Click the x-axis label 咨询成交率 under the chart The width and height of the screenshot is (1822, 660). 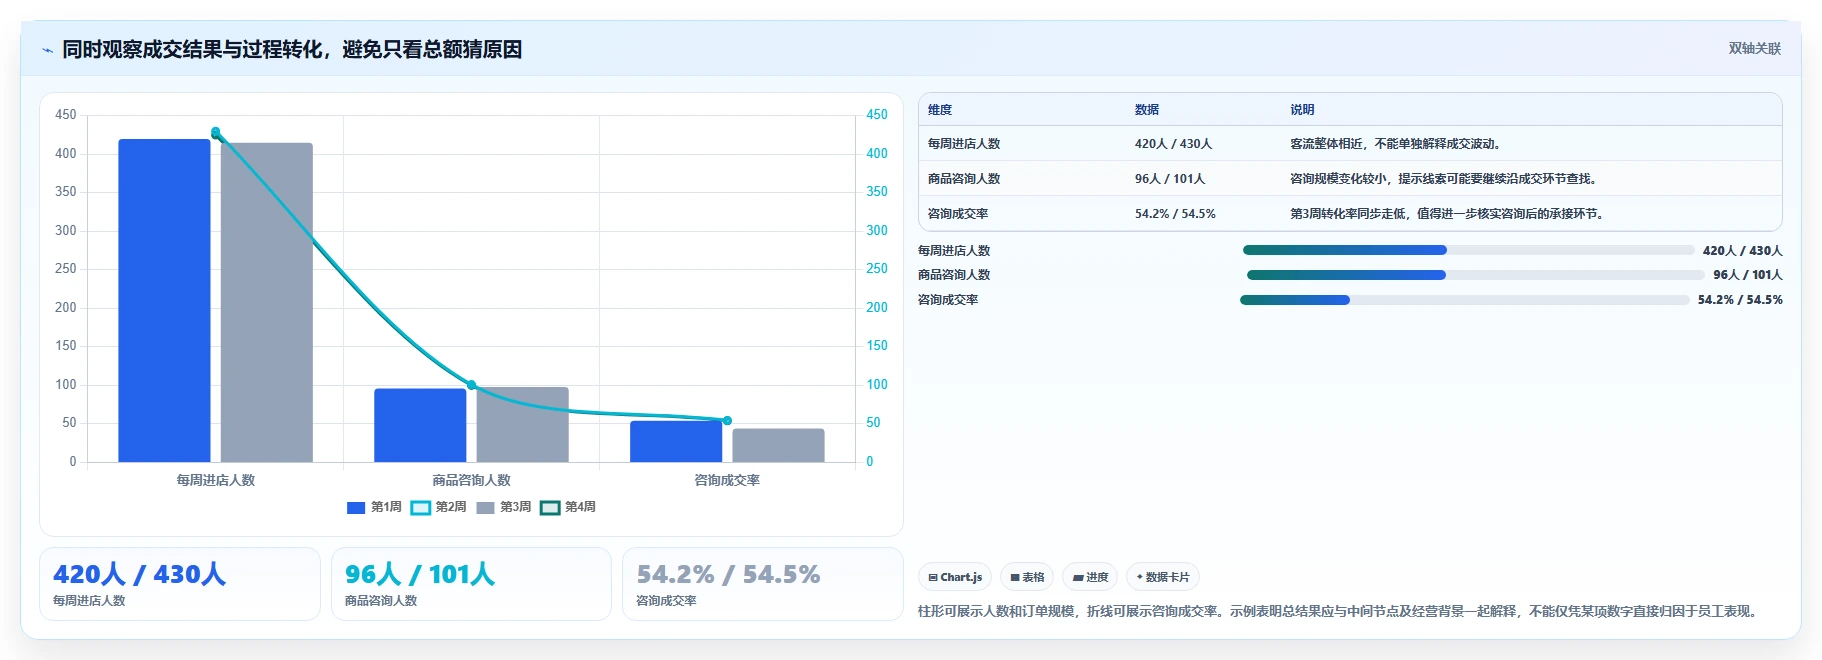point(727,480)
